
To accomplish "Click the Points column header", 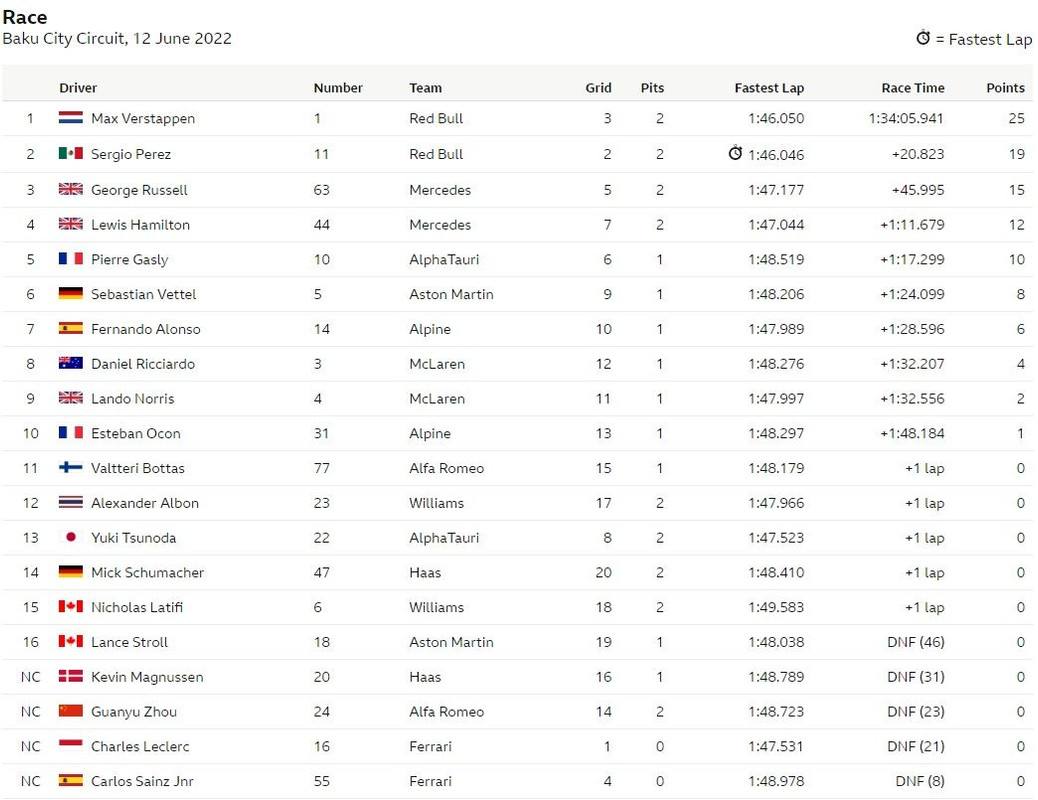I will tap(1006, 87).
